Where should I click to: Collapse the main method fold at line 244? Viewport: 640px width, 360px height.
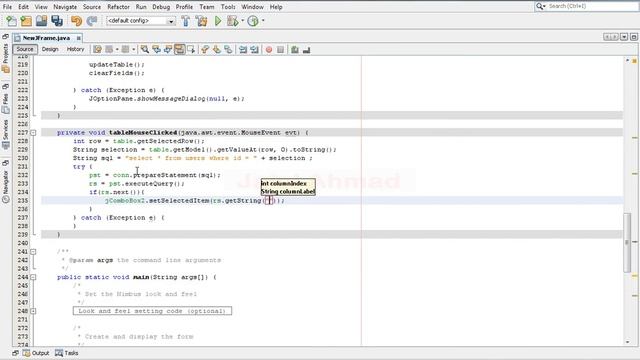tap(33, 277)
